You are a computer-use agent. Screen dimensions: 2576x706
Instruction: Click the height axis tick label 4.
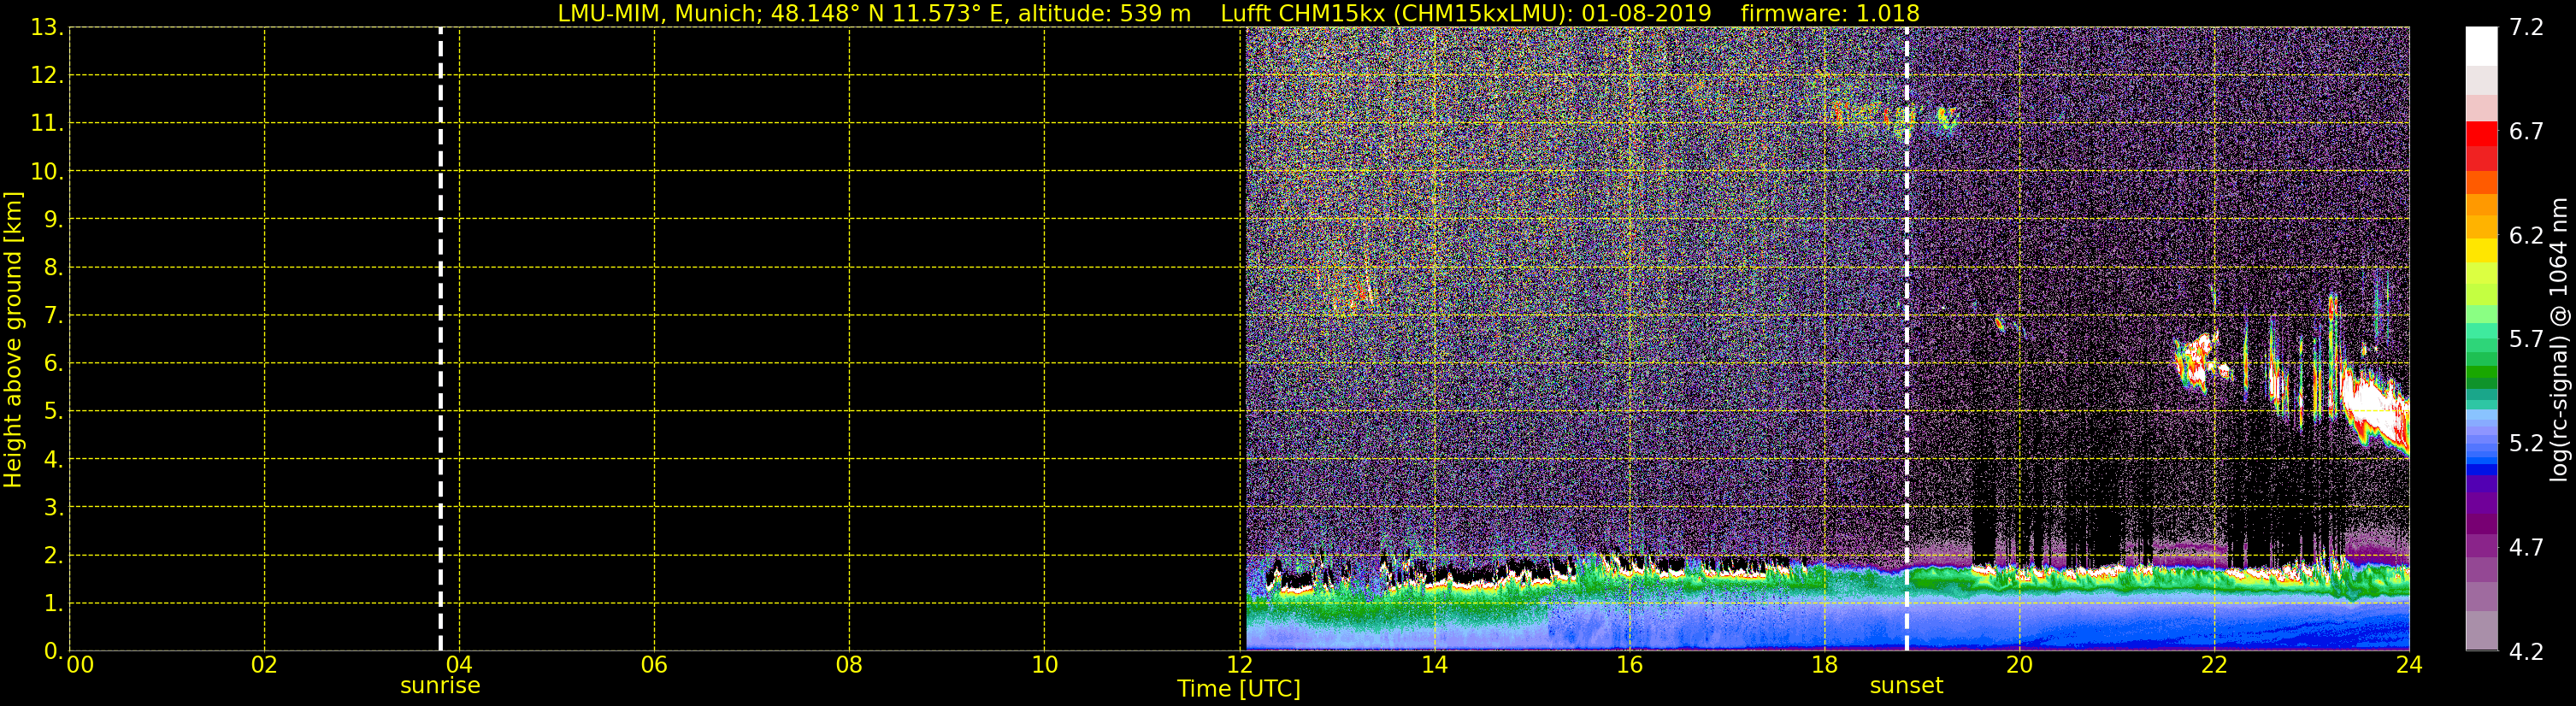(x=53, y=459)
